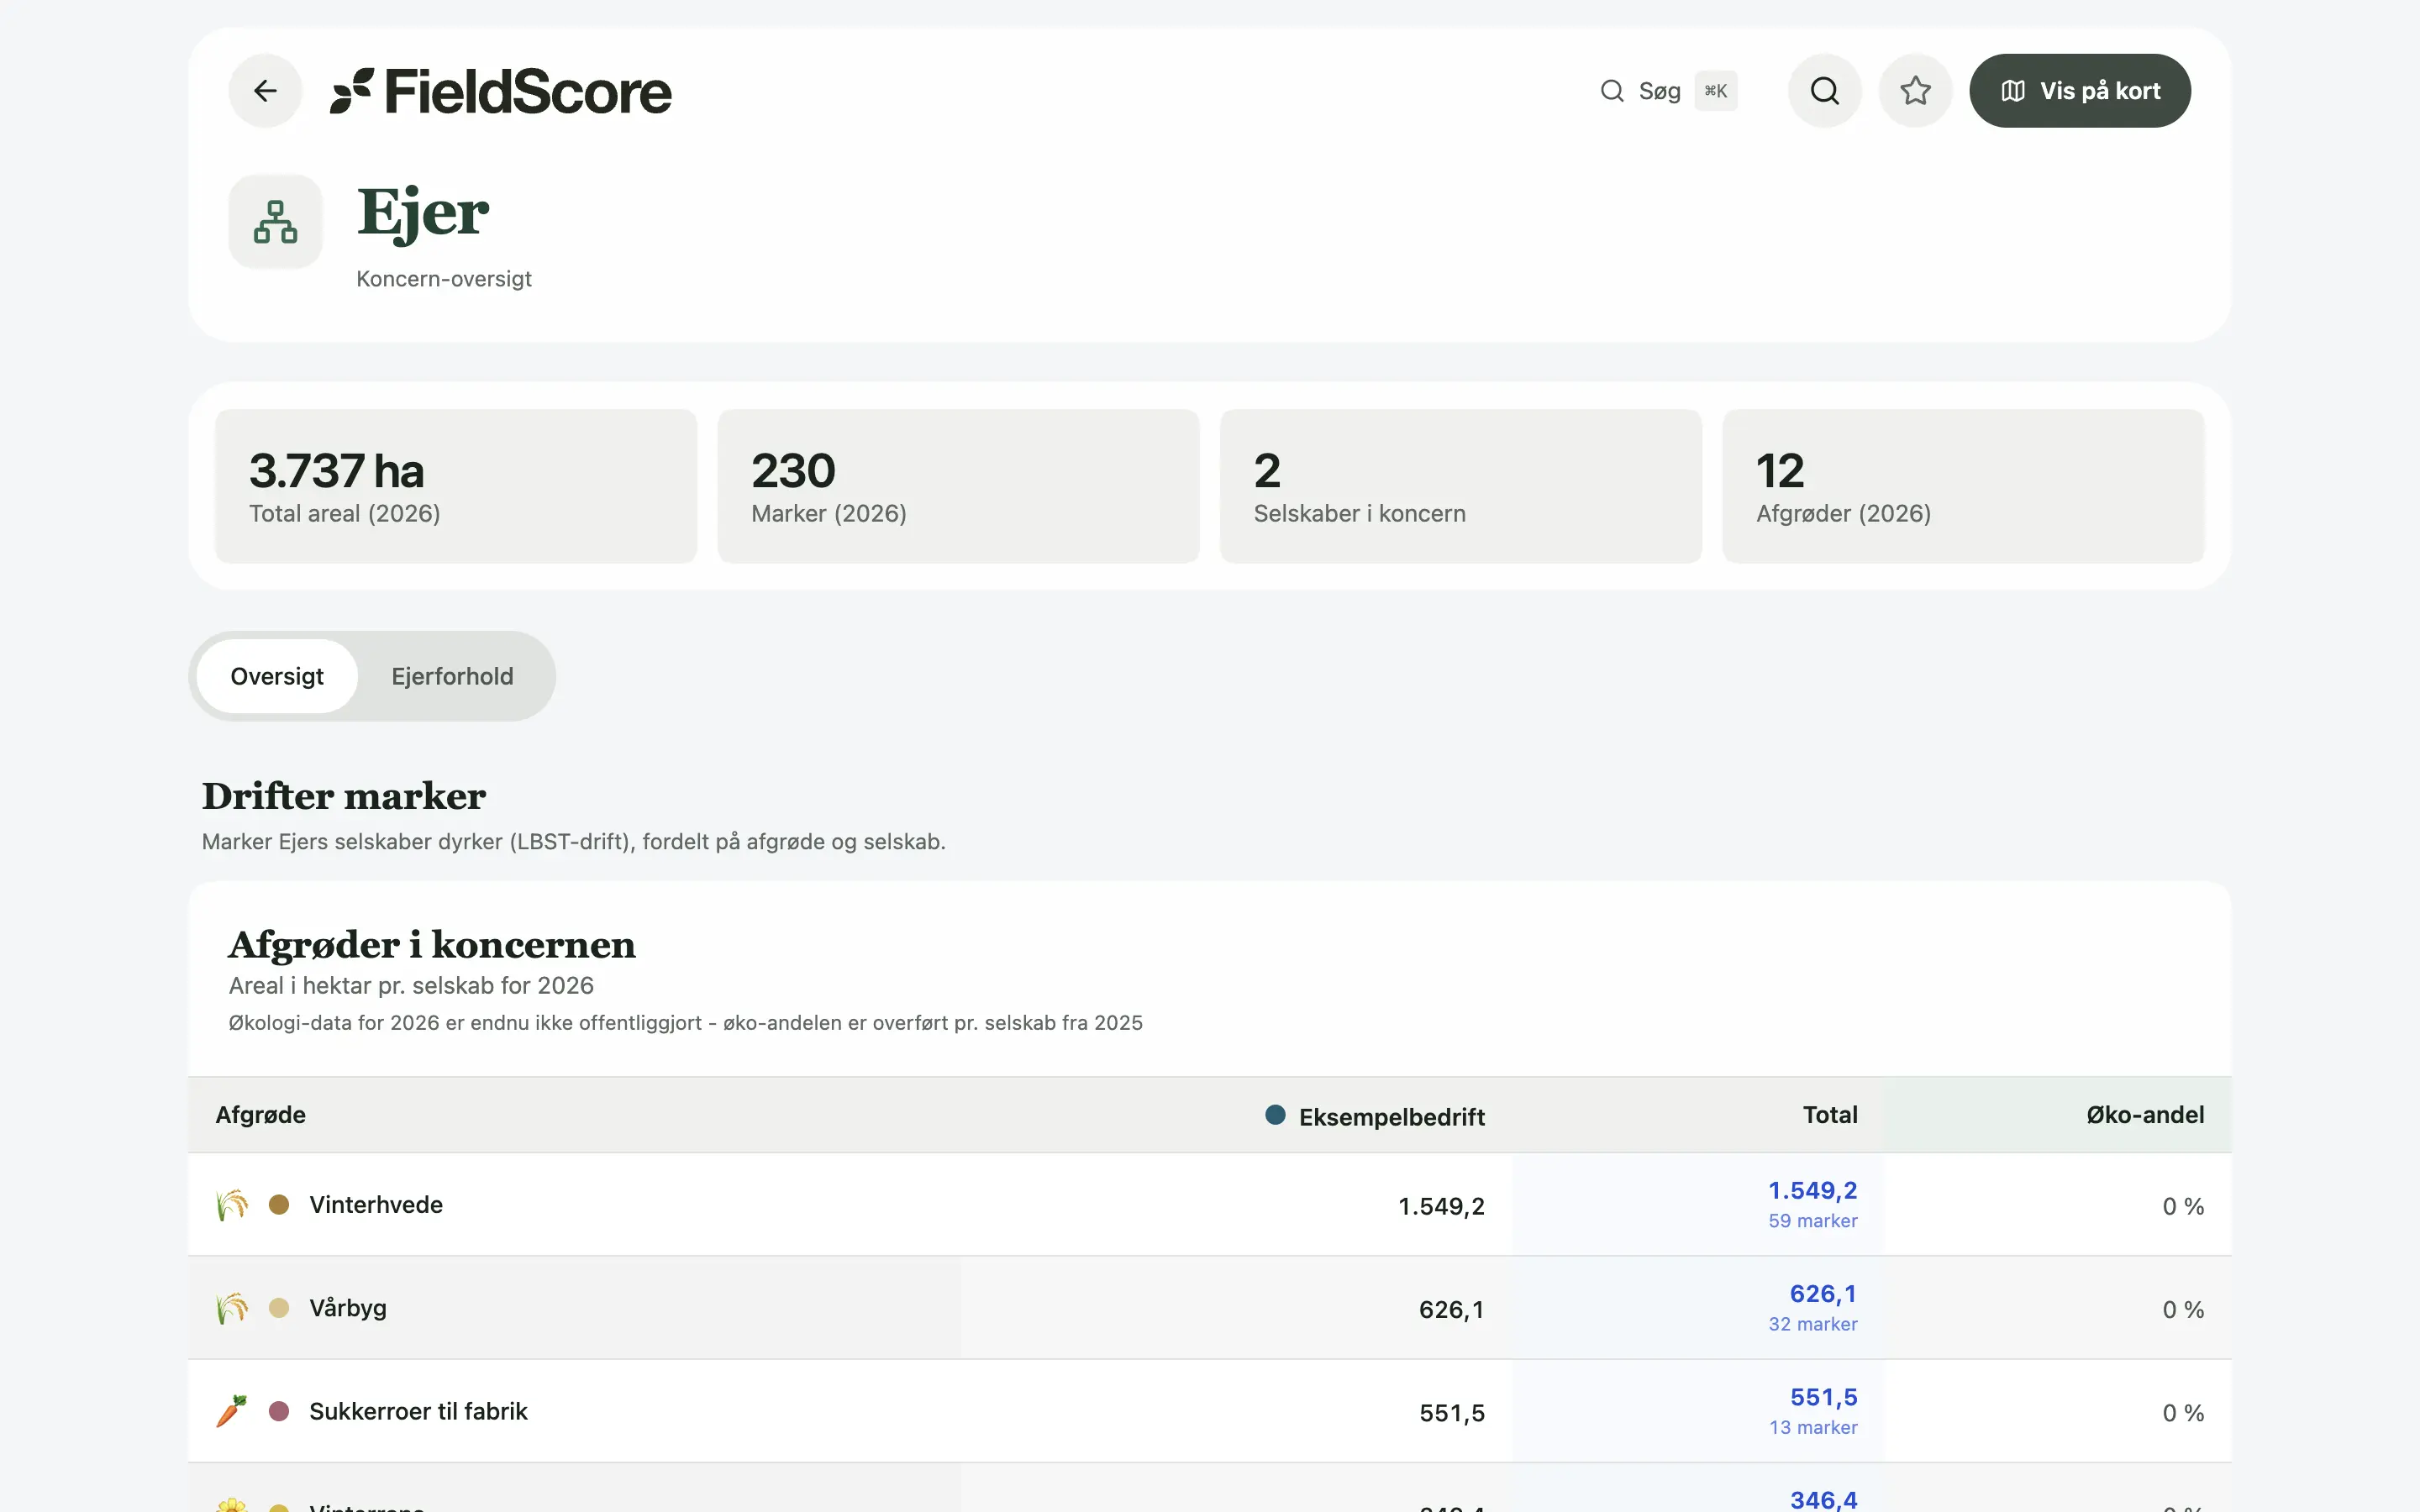Image resolution: width=2420 pixels, height=1512 pixels.
Task: Click the 59 marker link
Action: [1812, 1221]
